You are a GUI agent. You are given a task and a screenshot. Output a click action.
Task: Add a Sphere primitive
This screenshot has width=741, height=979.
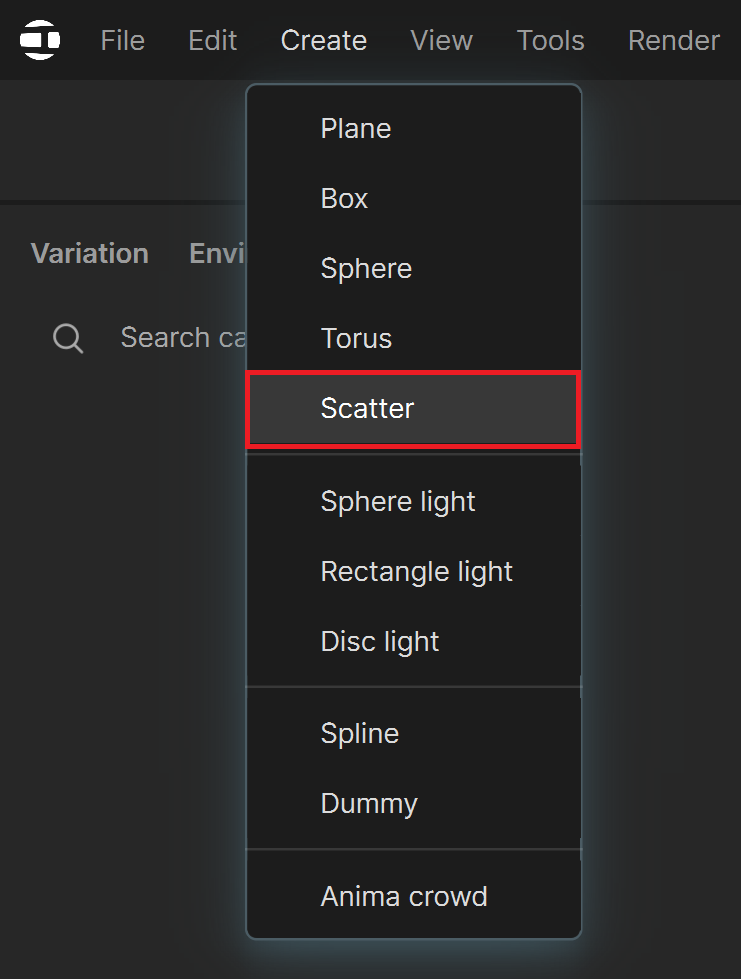click(414, 268)
